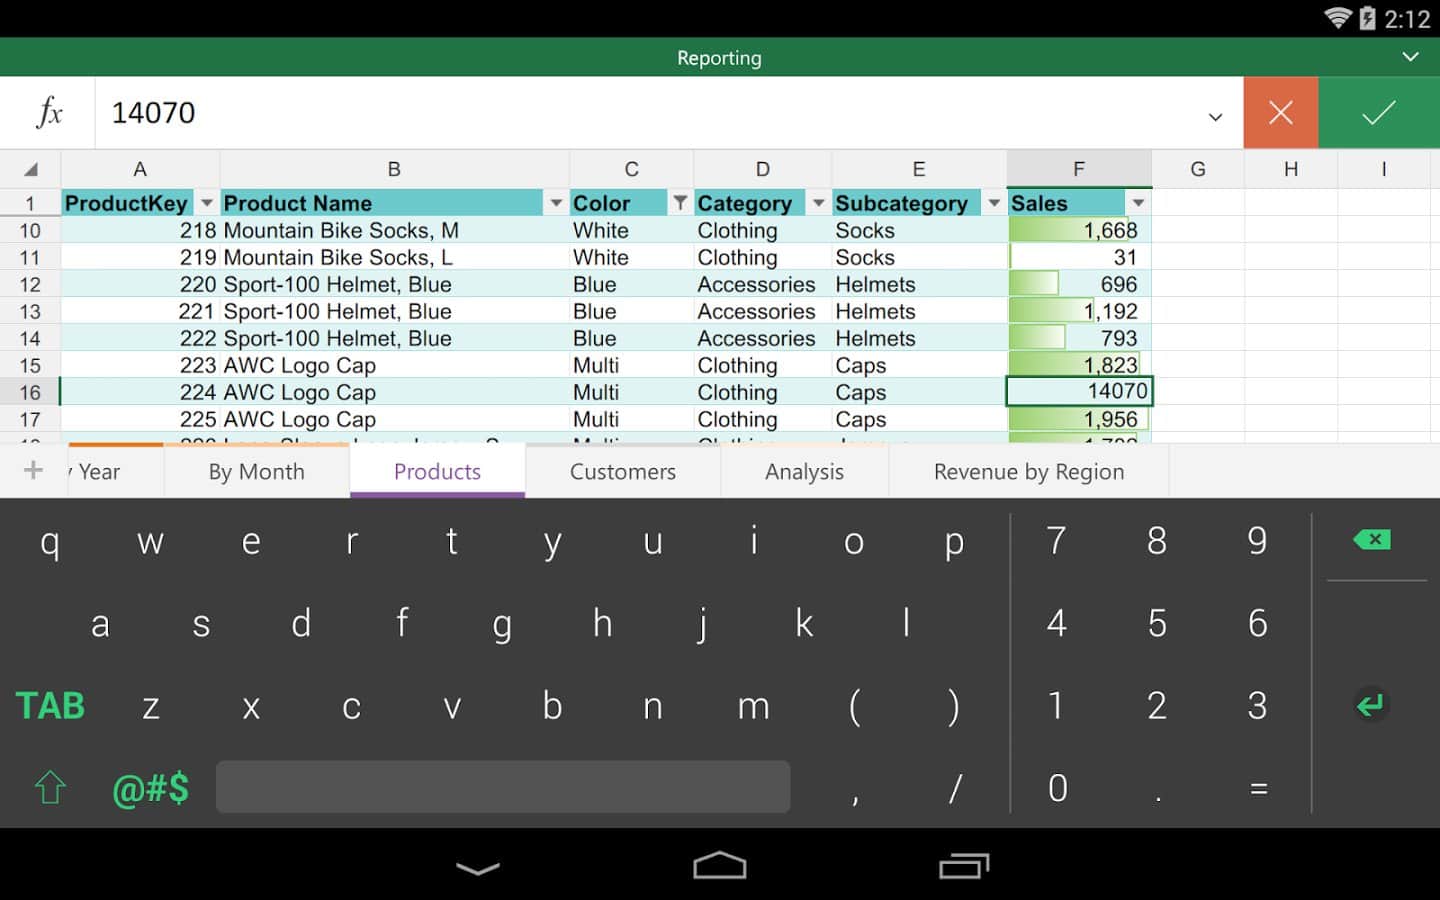Open the Product Name filter dropdown
Screen dimensions: 1440x900
click(x=556, y=203)
